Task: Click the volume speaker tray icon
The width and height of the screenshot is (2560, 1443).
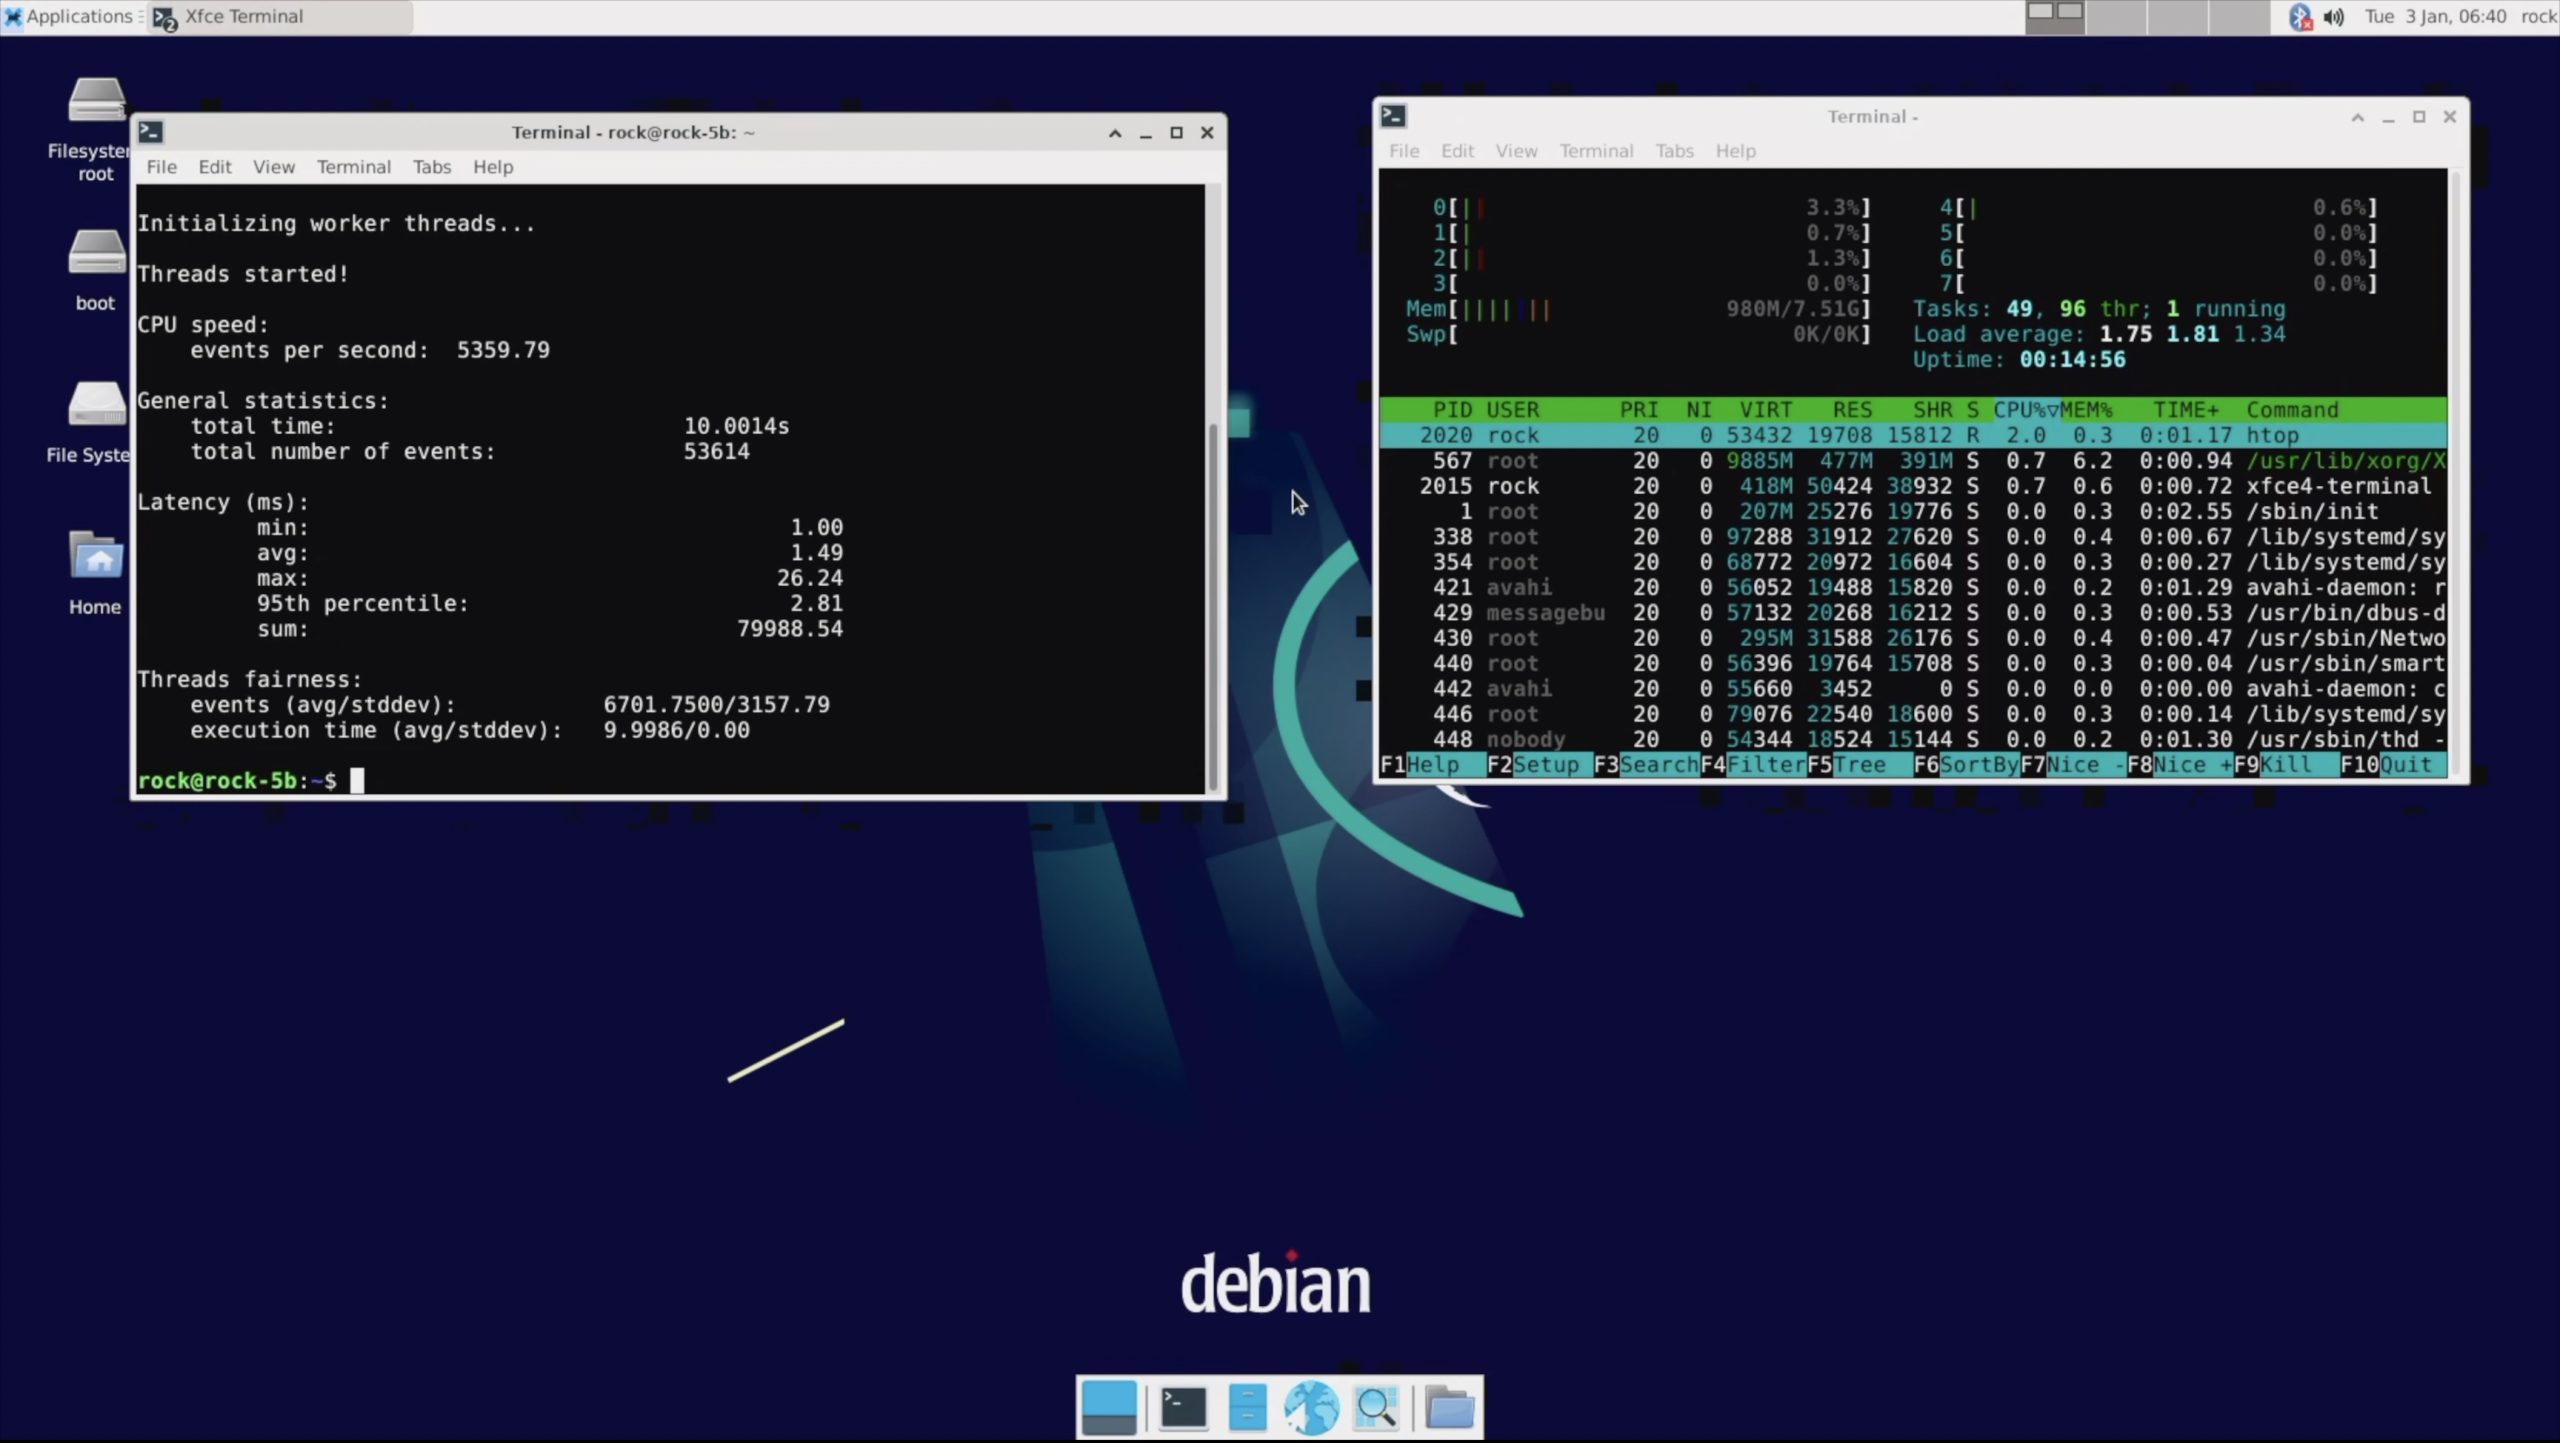Action: (x=2334, y=17)
